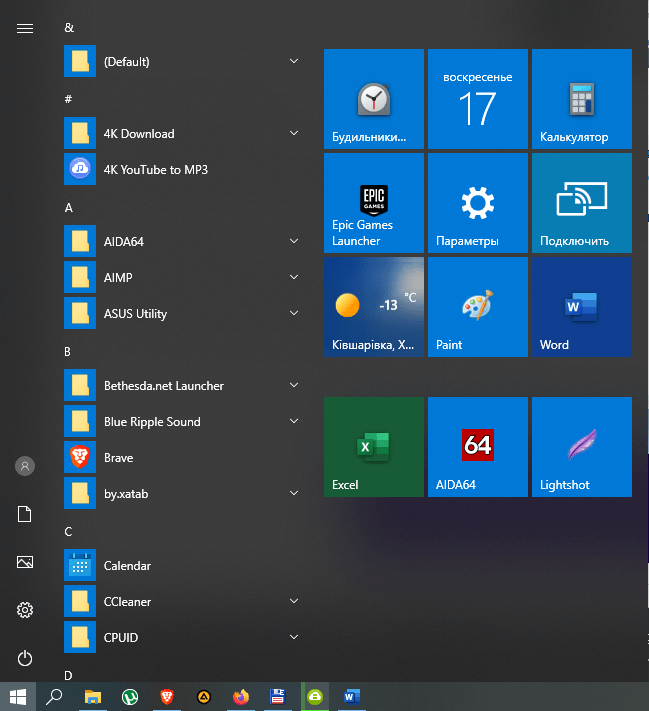The image size is (649, 711).
Task: Expand the AIDA64 folder chevron
Action: coord(294,241)
